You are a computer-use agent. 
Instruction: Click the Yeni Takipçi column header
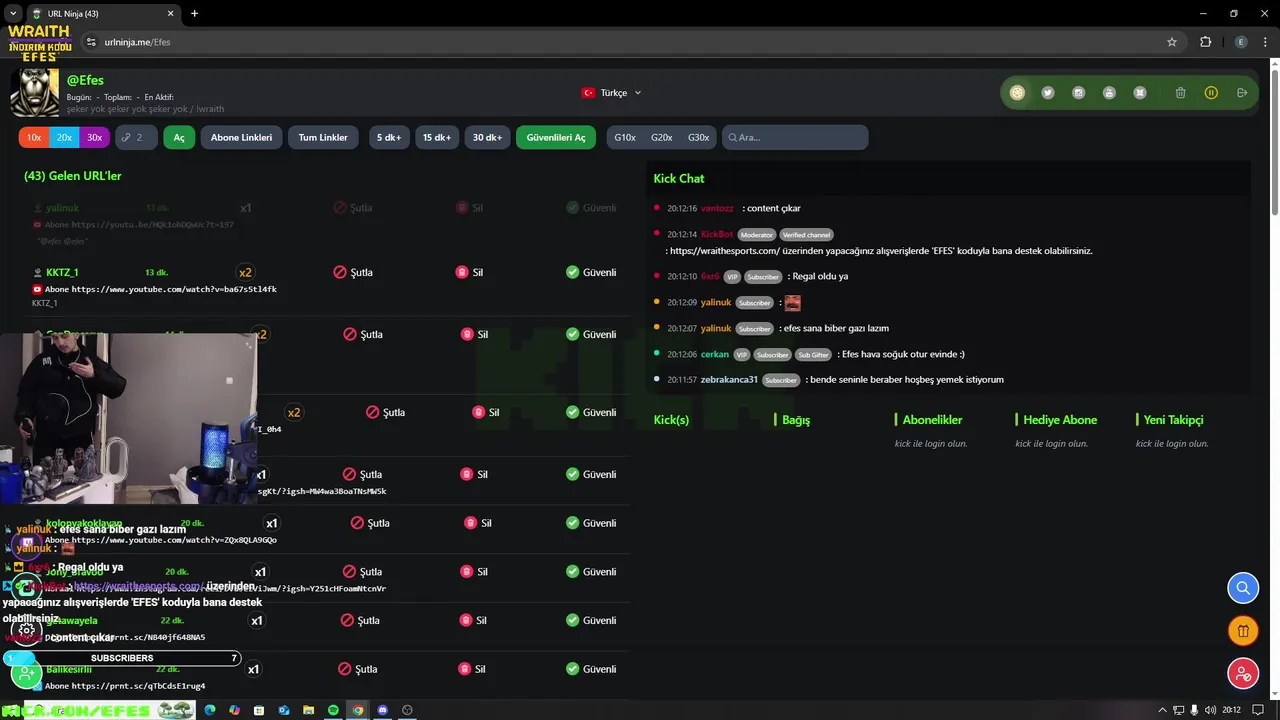click(x=1173, y=420)
